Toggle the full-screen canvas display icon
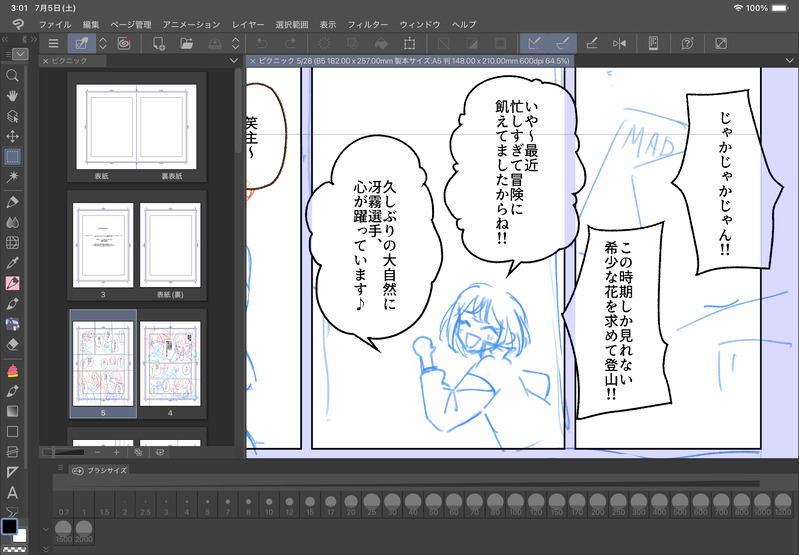This screenshot has width=799, height=555. coord(721,43)
